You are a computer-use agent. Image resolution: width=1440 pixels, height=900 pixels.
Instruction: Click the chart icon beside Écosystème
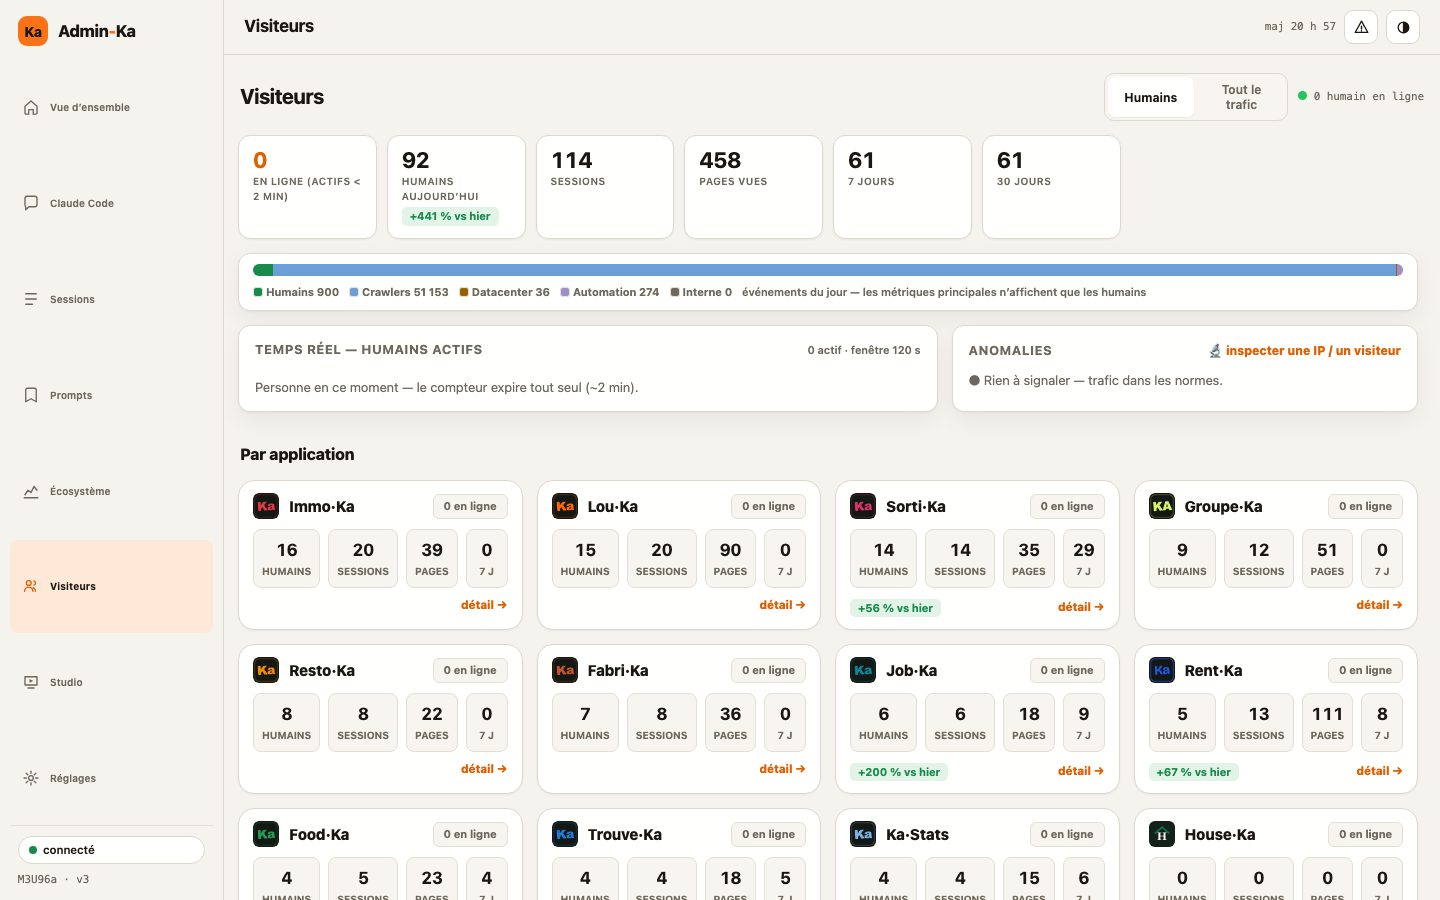coord(31,491)
